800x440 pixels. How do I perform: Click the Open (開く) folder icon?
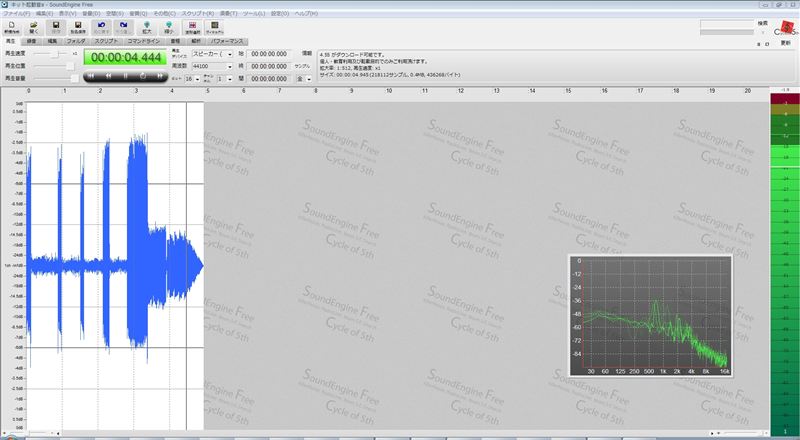pos(34,27)
